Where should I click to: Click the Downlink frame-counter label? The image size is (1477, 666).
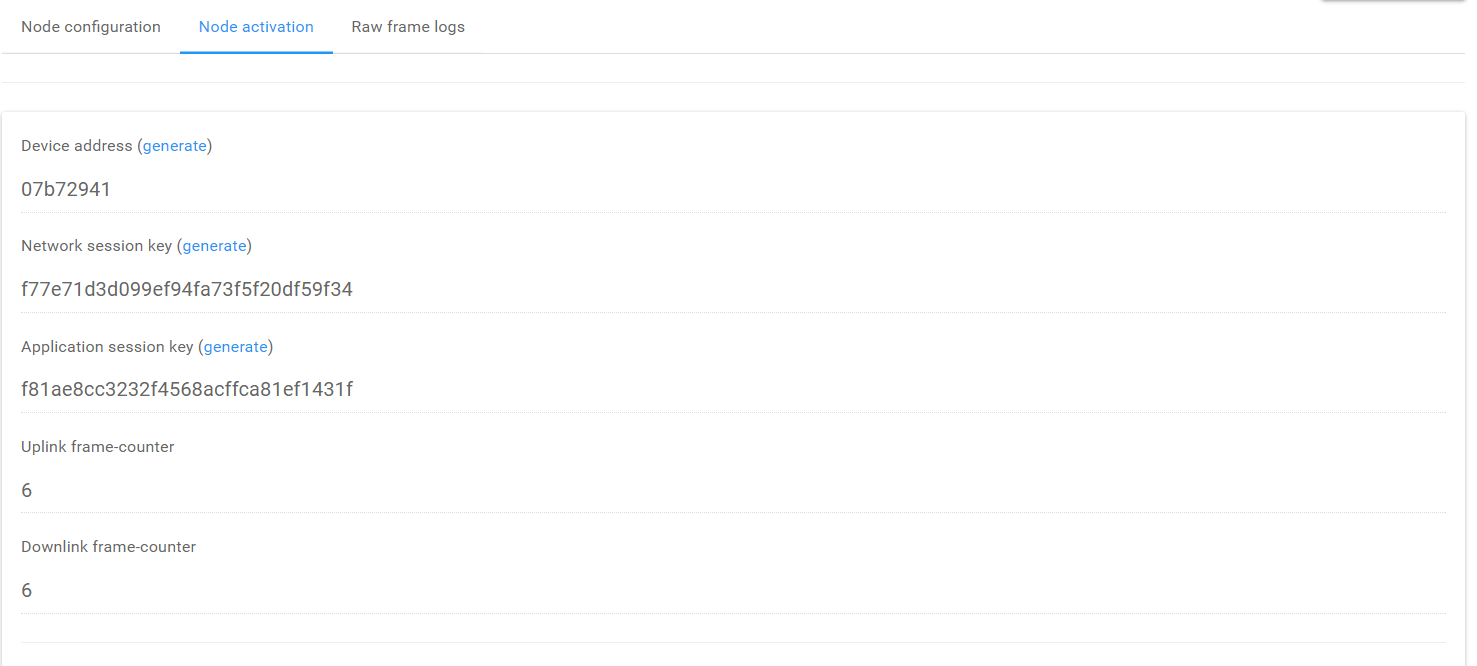coord(109,547)
